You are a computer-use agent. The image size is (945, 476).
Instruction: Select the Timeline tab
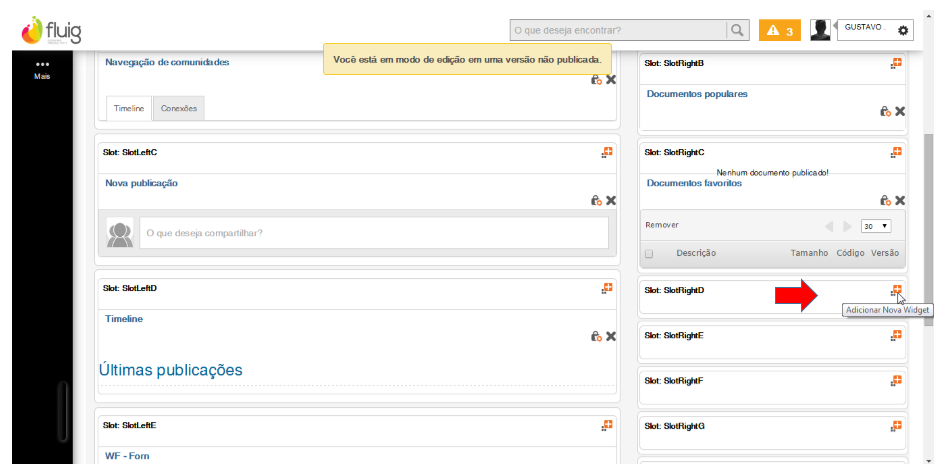point(128,108)
